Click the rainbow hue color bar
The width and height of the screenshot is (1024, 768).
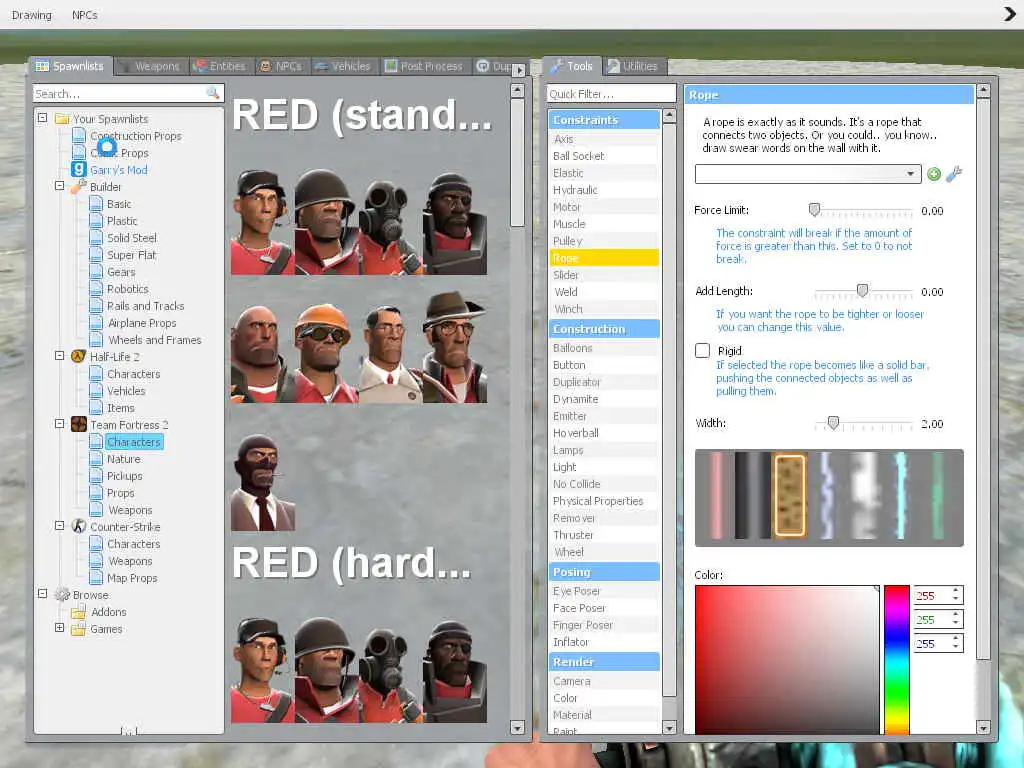tap(897, 660)
